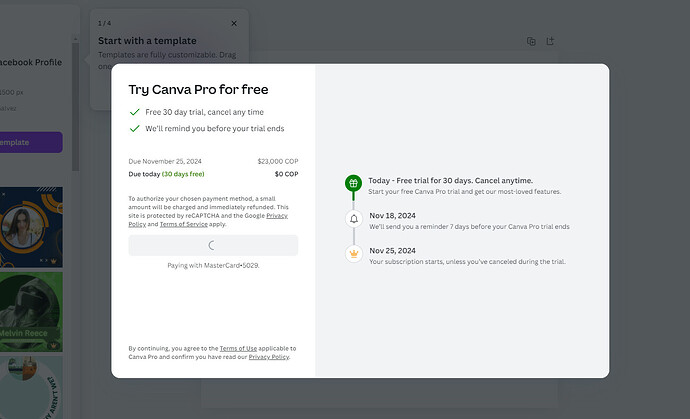Click the '1 / 4' step counter
Viewport: 690px width, 419px height.
point(104,23)
